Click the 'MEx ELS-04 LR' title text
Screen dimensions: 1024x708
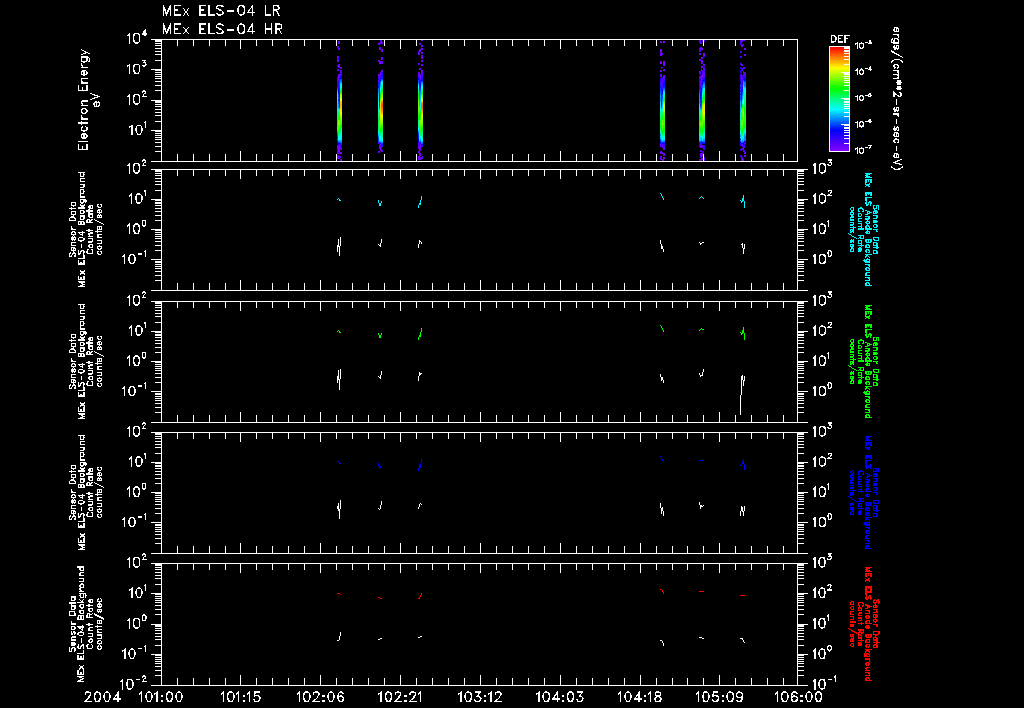point(221,11)
